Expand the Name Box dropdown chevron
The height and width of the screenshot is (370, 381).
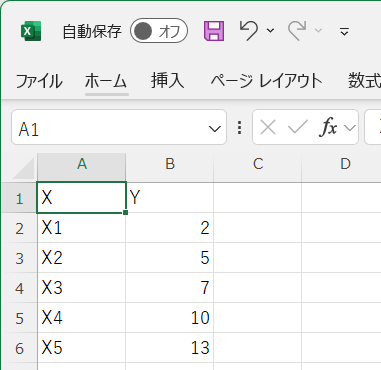(x=214, y=129)
